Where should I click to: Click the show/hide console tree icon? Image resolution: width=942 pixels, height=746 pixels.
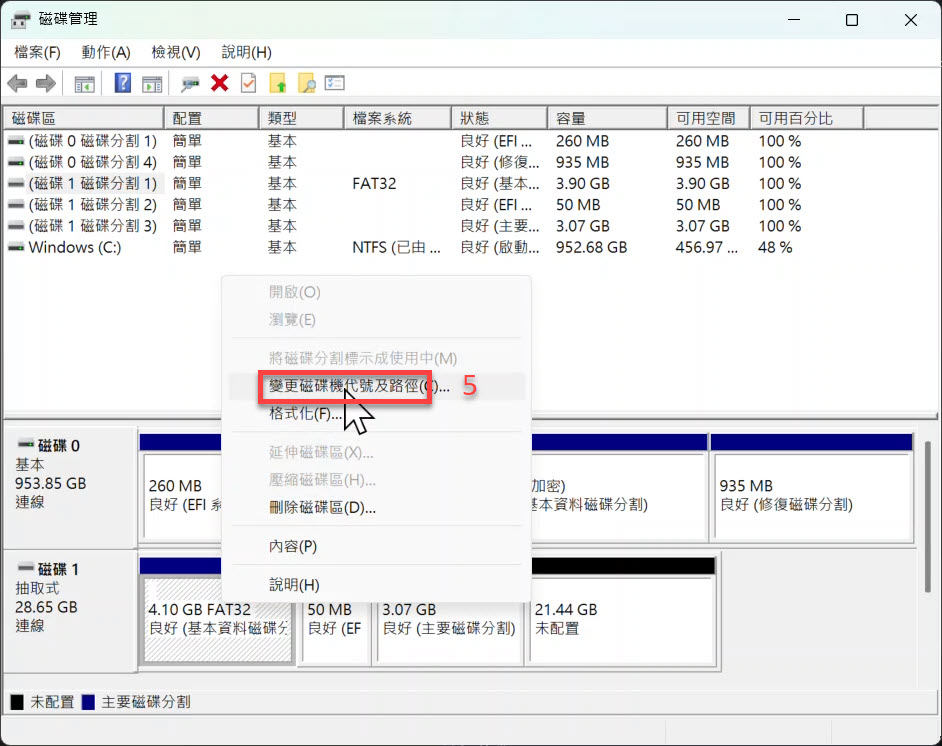[x=85, y=84]
